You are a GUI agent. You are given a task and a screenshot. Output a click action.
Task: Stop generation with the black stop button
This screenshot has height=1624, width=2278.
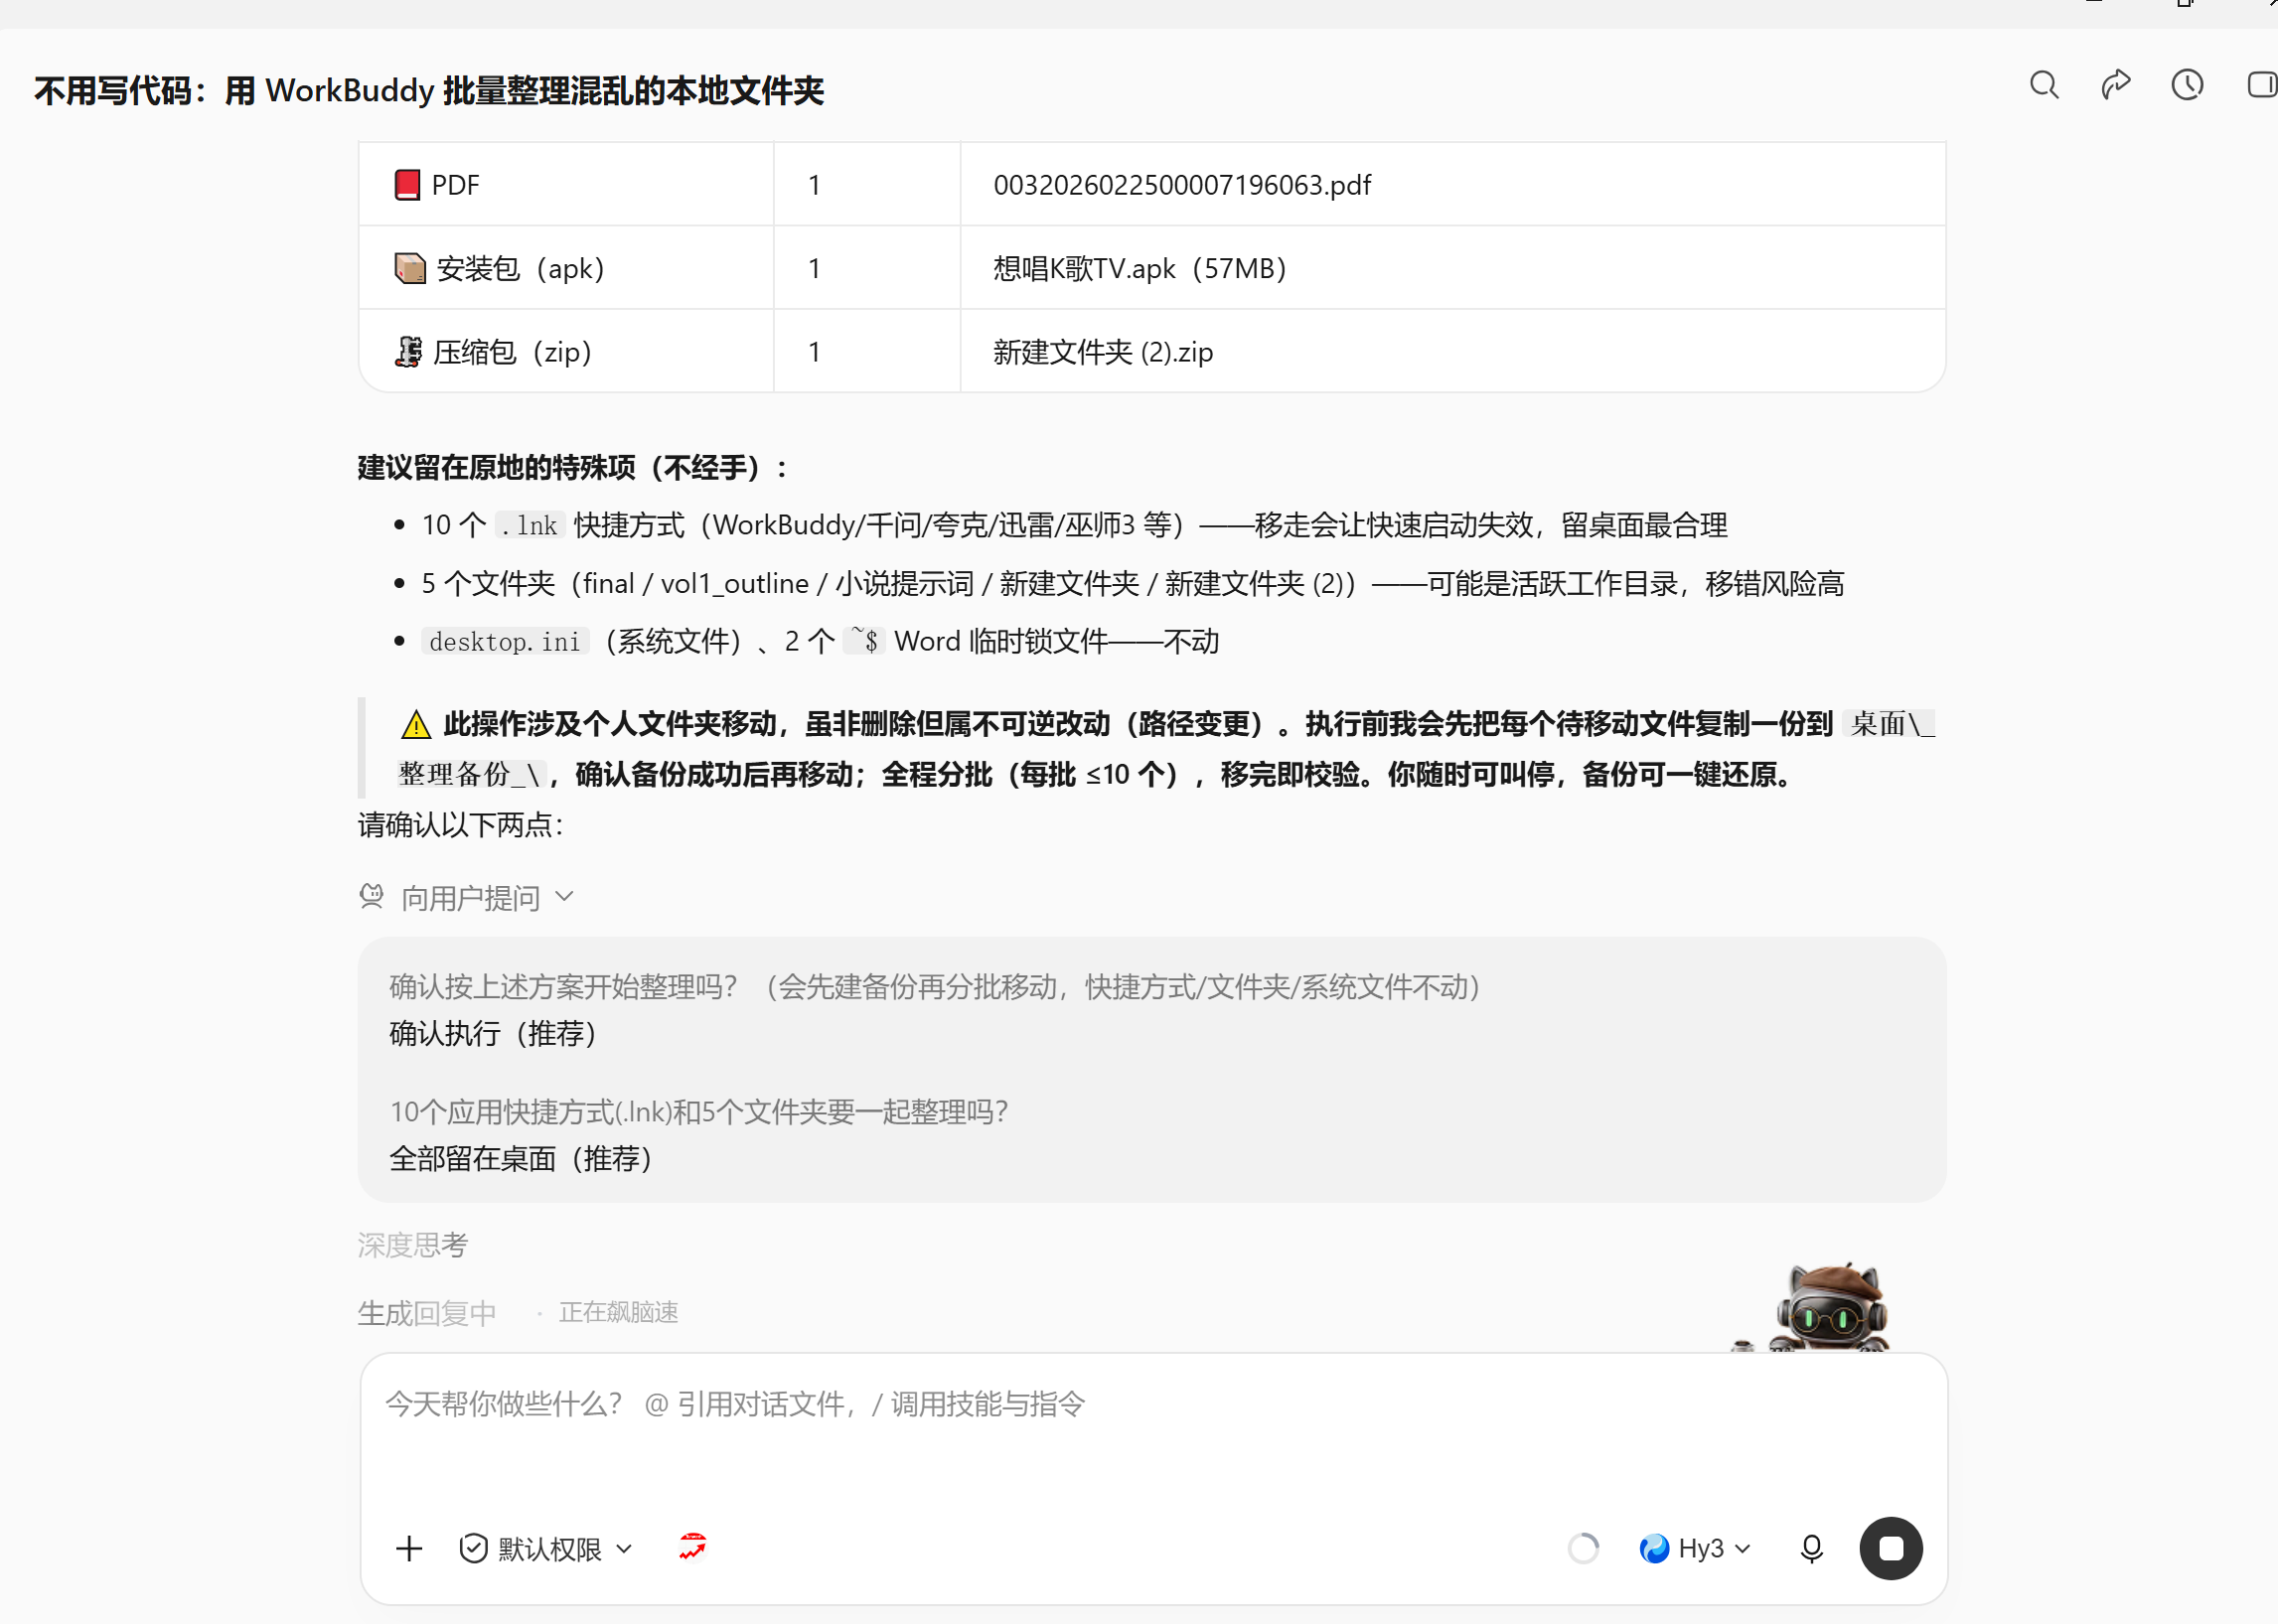pos(1890,1549)
